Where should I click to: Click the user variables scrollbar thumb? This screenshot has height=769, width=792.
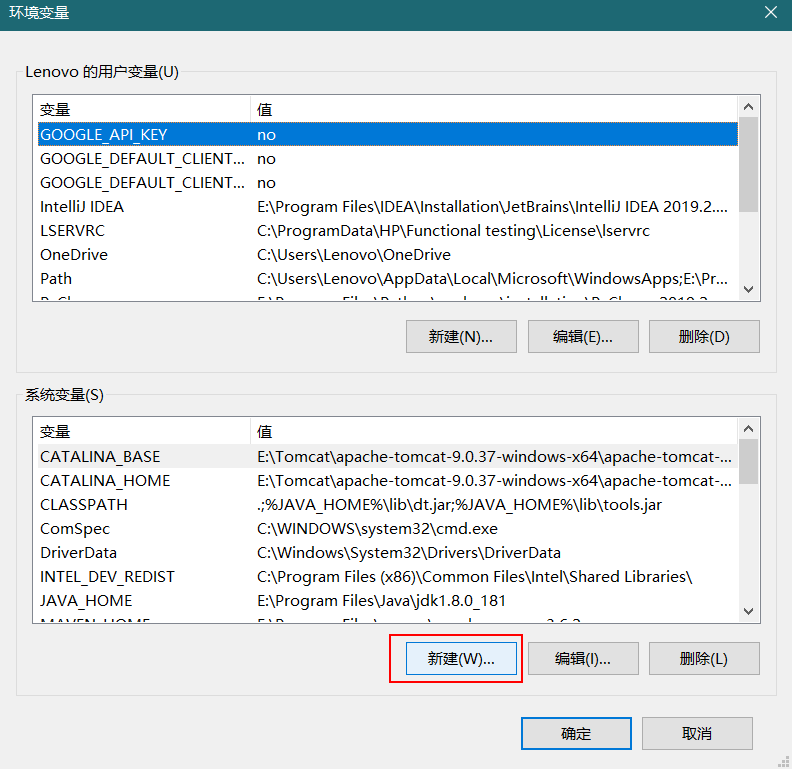[x=749, y=165]
